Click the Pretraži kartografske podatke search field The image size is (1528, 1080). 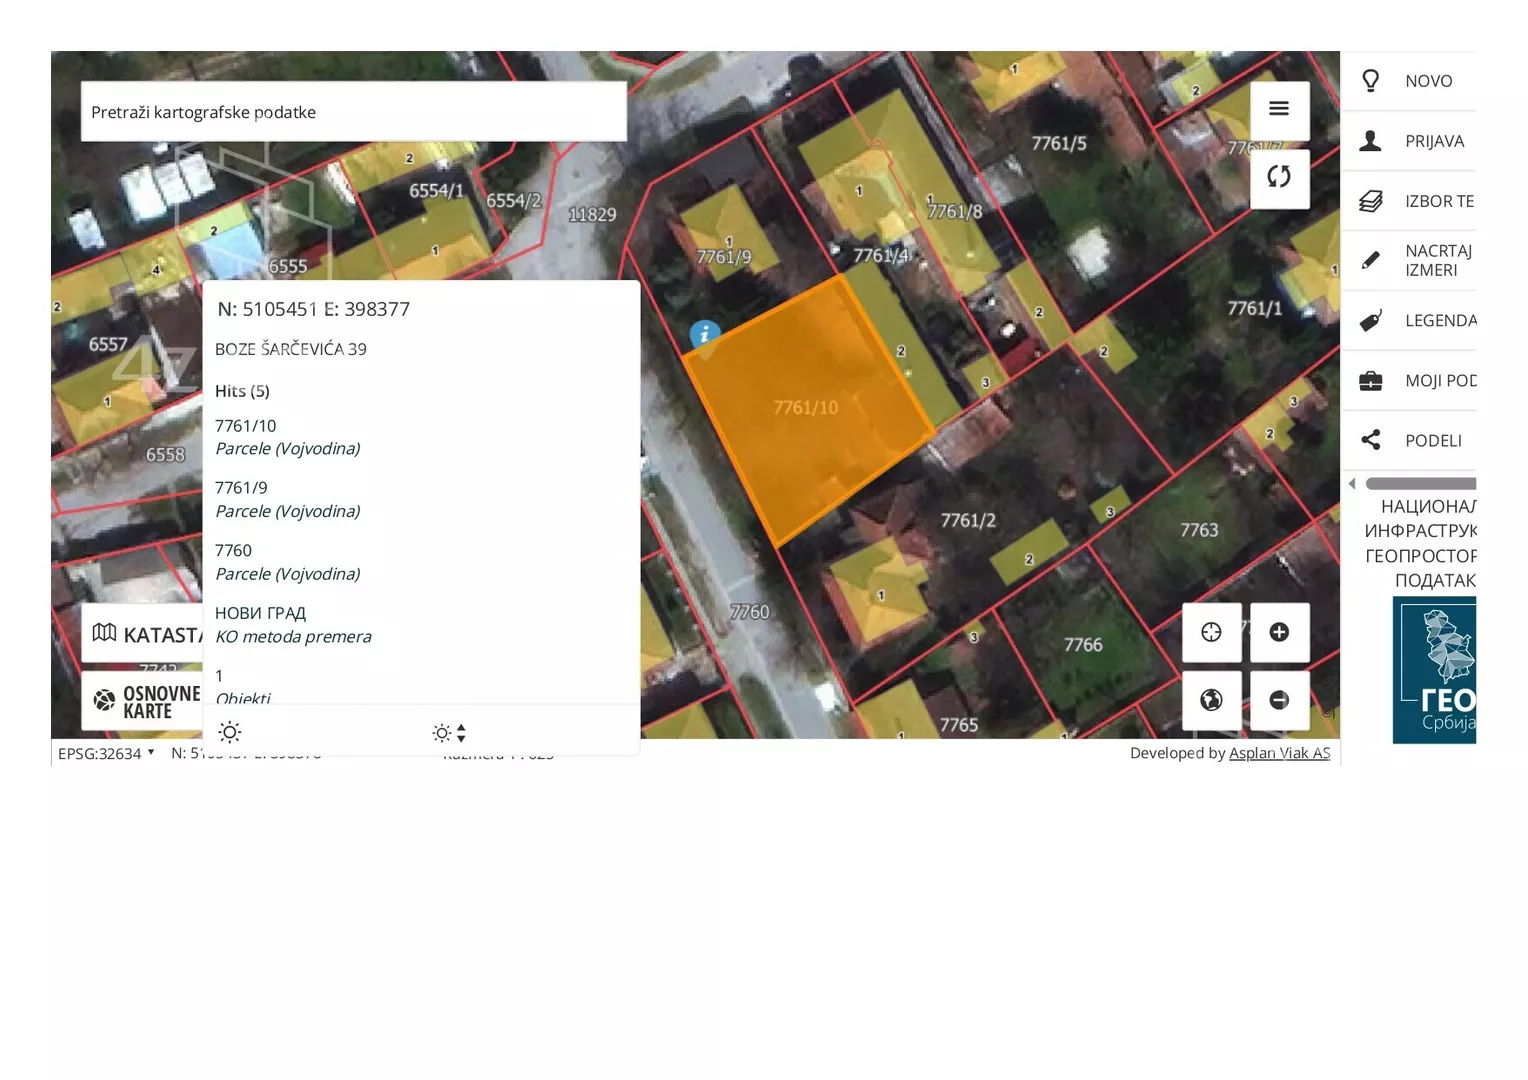click(353, 112)
